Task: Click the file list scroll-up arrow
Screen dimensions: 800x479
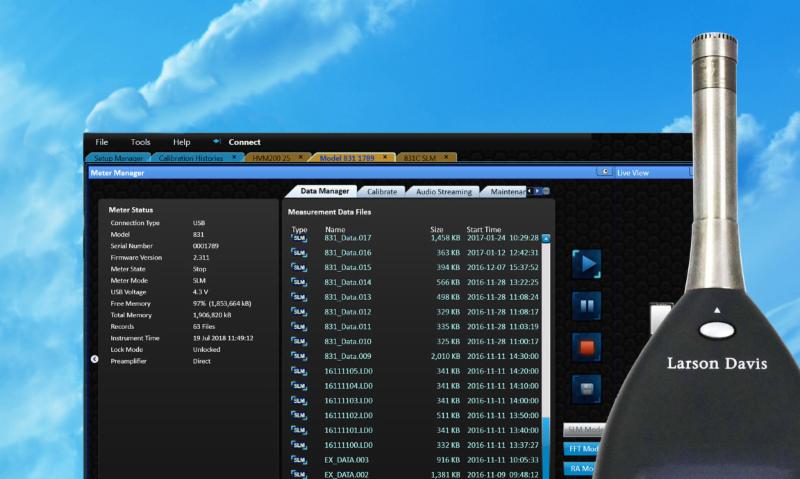Action: [546, 238]
